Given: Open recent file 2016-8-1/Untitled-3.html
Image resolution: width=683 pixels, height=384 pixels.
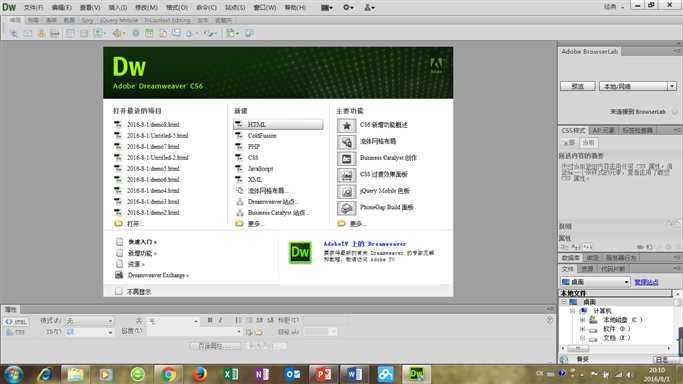Looking at the screenshot, I should pos(157,136).
